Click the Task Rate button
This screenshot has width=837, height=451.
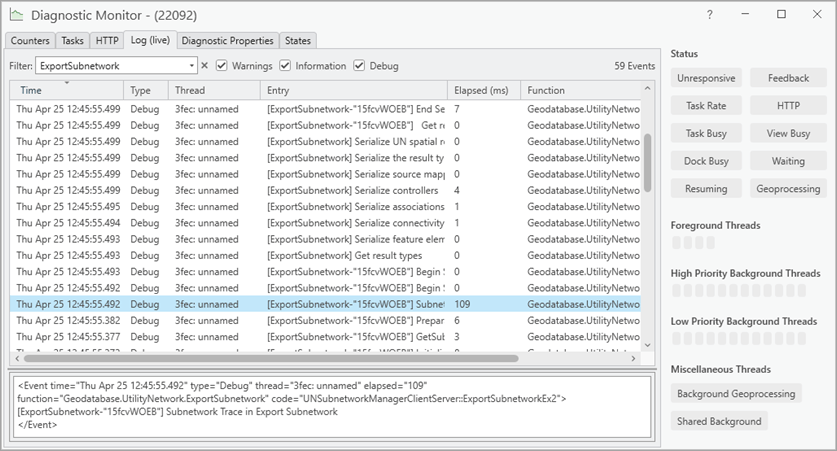click(706, 106)
